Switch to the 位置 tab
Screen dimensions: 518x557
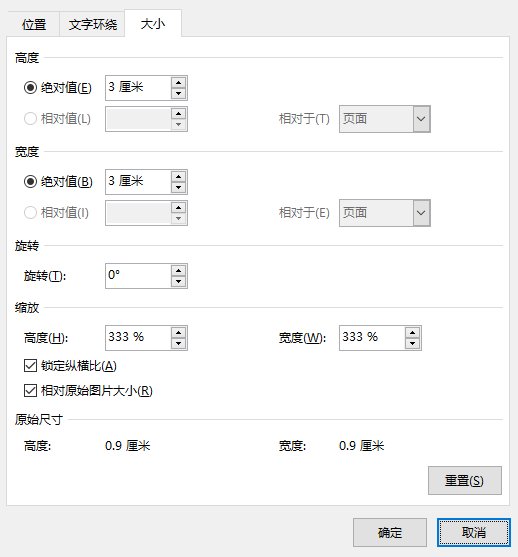[34, 25]
